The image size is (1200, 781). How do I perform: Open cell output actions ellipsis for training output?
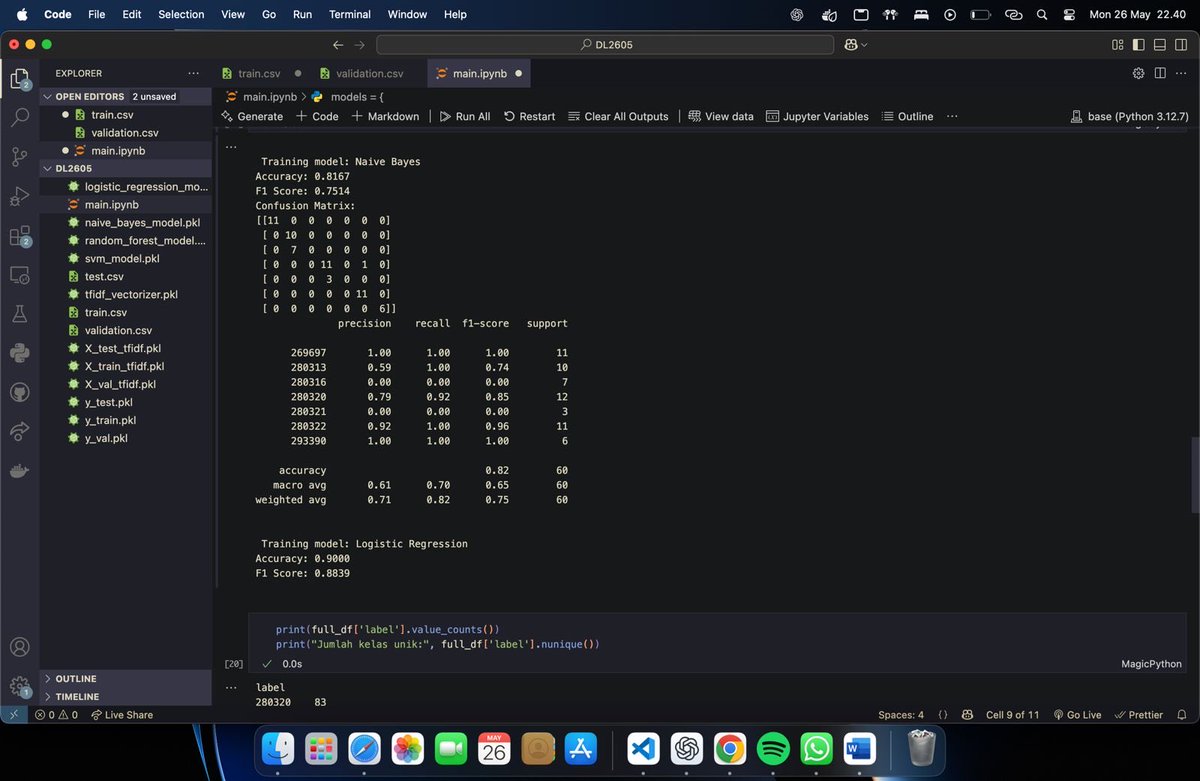(x=232, y=146)
